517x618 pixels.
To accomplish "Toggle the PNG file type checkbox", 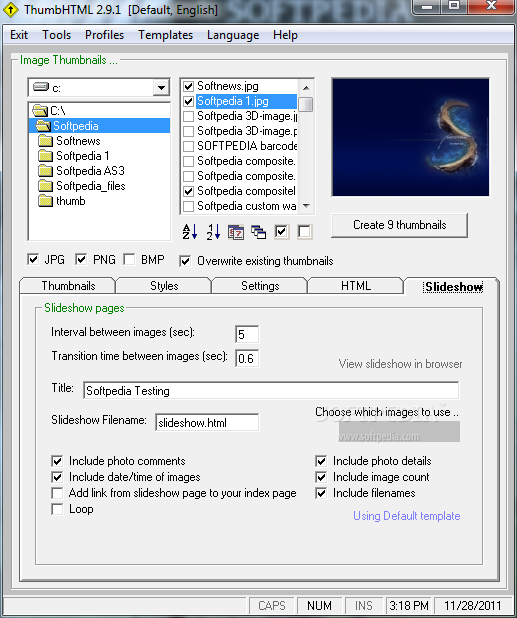I will tap(81, 259).
